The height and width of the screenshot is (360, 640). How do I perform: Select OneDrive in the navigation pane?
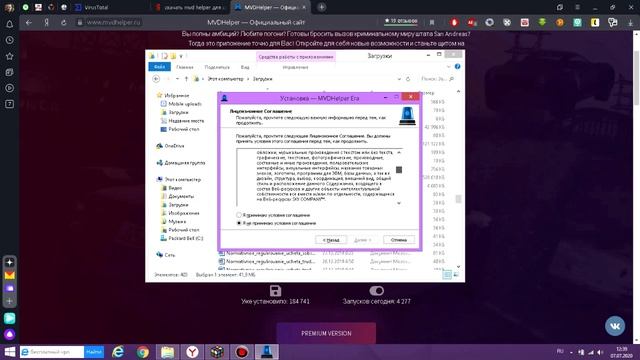[174, 146]
